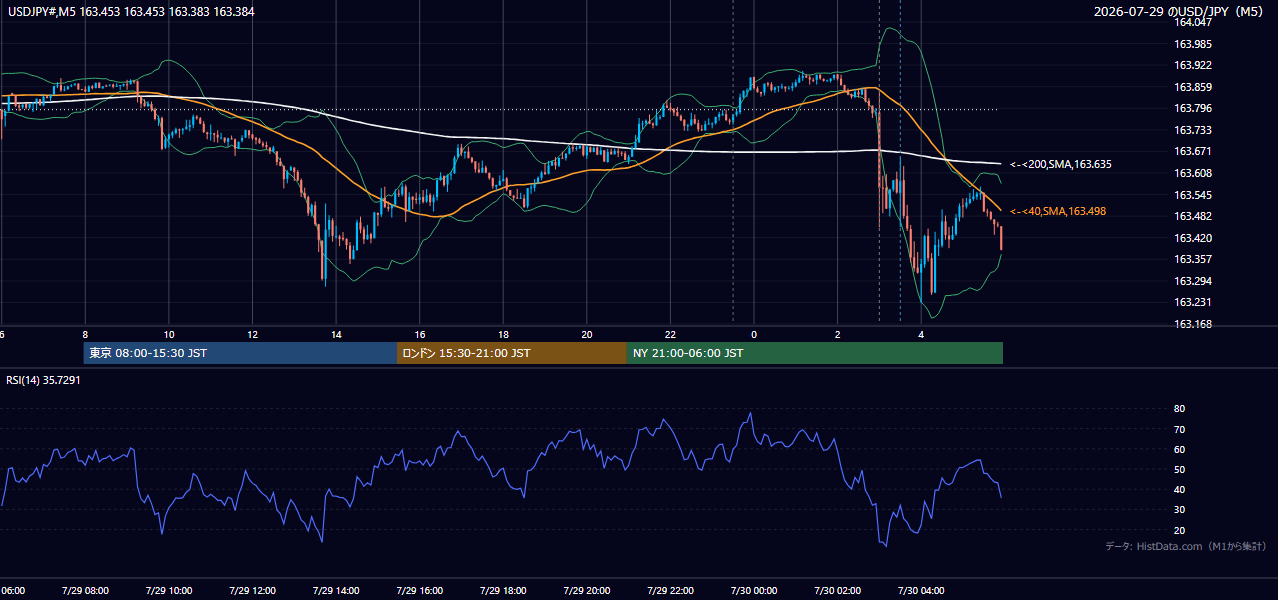This screenshot has height=600, width=1278.
Task: Click hour label 0 under price chart
Action: 754,335
